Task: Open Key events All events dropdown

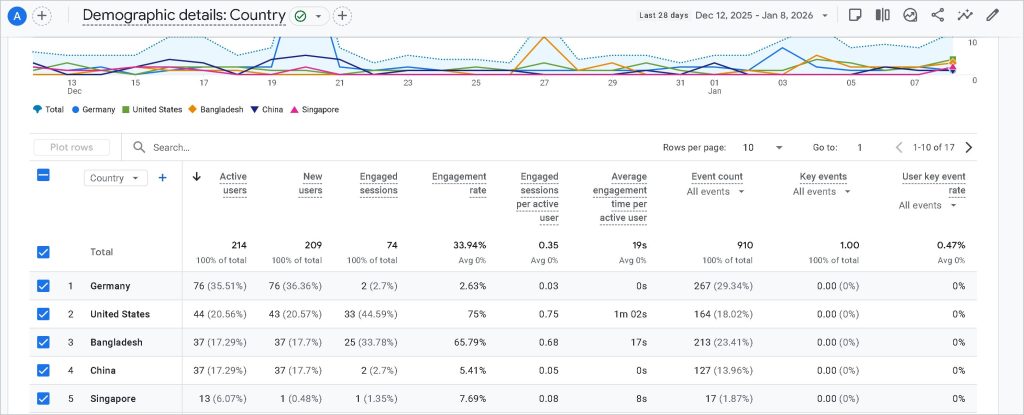Action: [x=822, y=191]
